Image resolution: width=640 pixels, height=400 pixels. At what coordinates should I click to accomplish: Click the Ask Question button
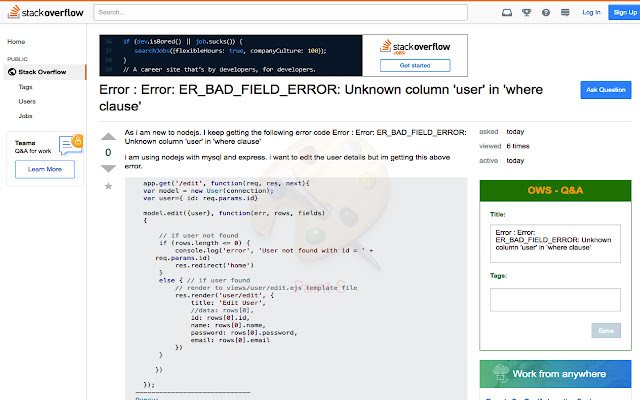(x=605, y=90)
